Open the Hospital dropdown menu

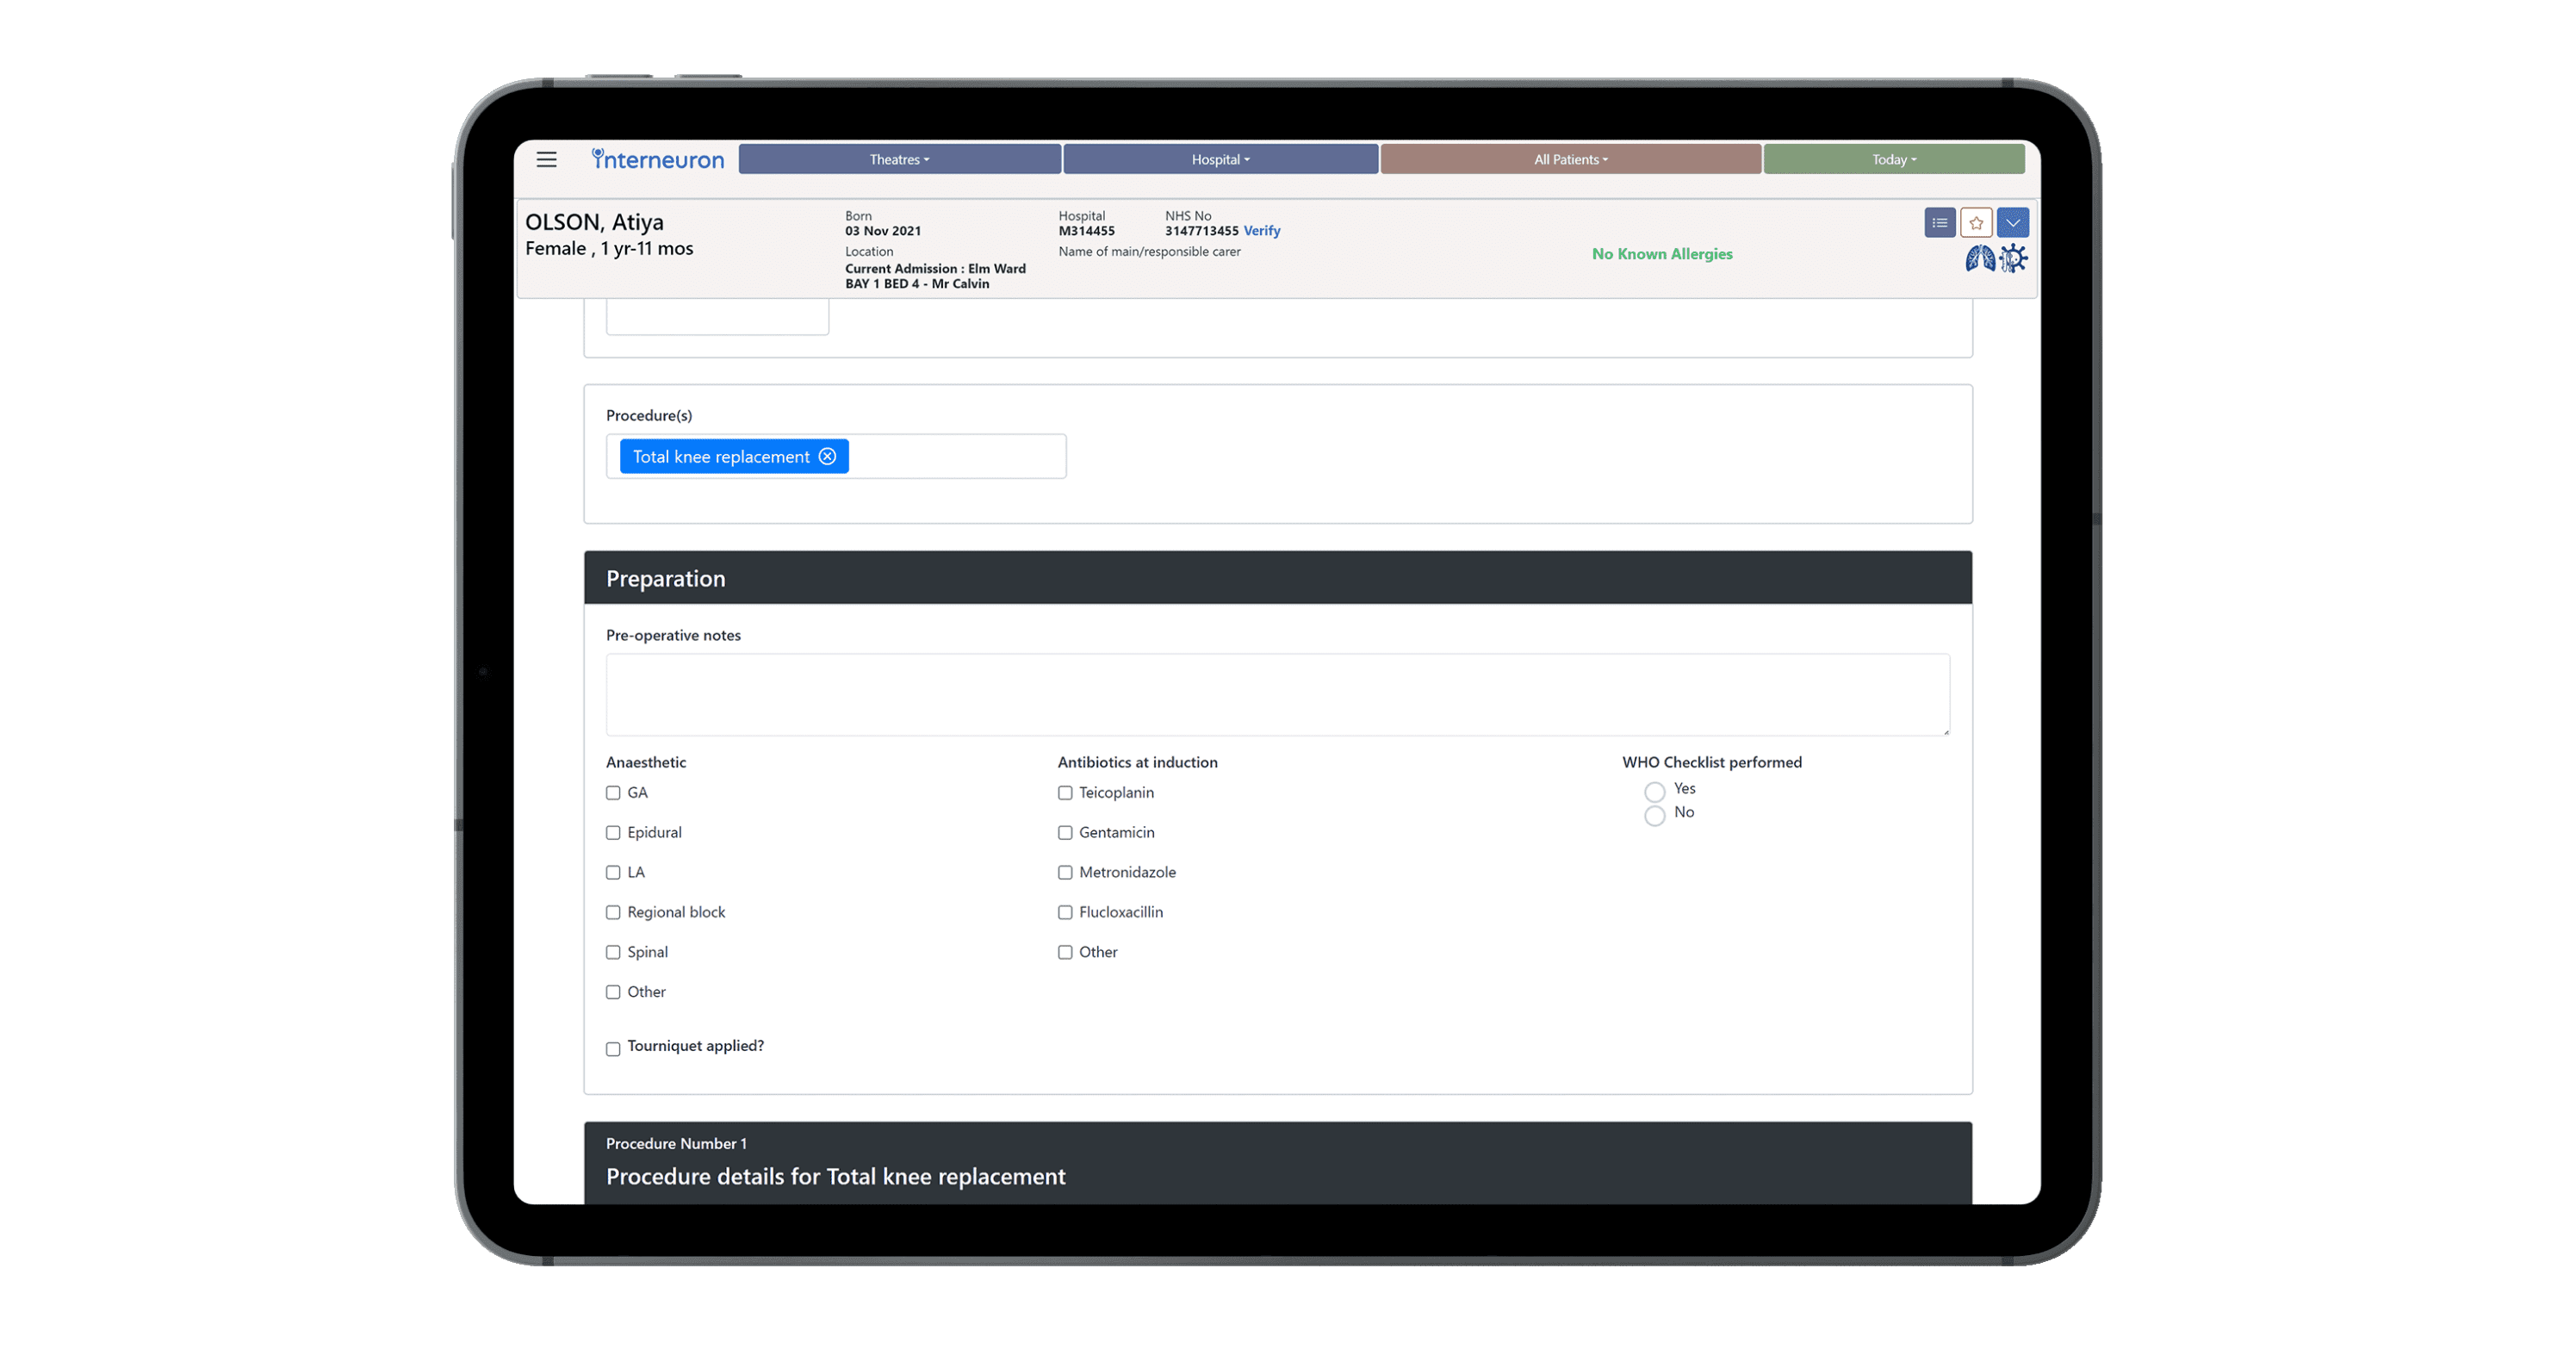(1220, 159)
